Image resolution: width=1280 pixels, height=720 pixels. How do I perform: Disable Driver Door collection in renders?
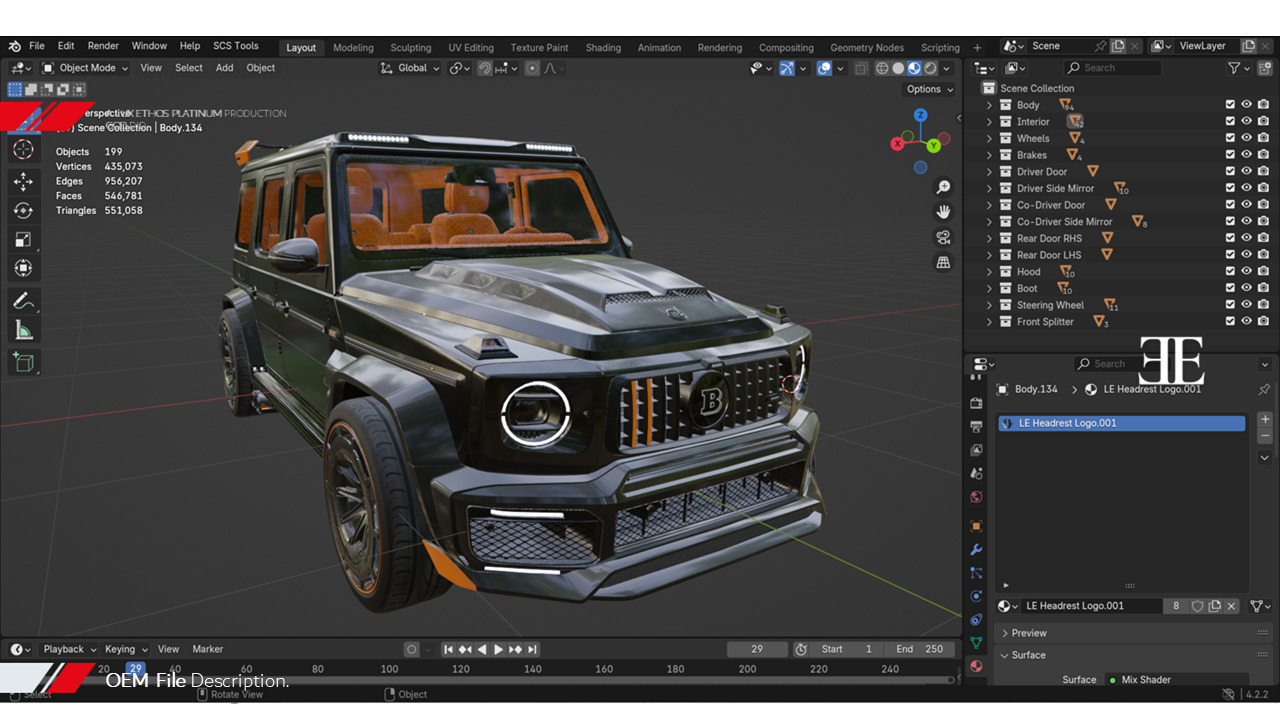[1264, 171]
